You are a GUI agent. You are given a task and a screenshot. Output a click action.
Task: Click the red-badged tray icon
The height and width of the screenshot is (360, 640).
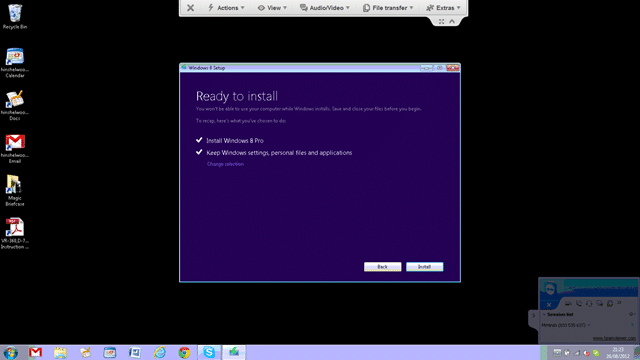click(x=586, y=353)
